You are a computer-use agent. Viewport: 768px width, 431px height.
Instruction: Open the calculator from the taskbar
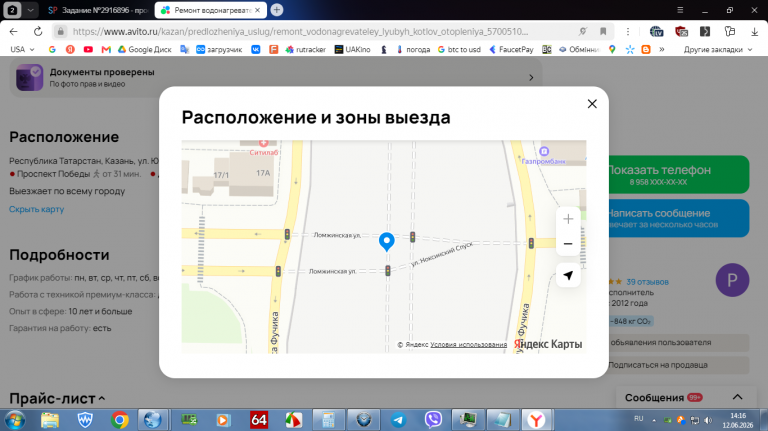[x=328, y=420]
